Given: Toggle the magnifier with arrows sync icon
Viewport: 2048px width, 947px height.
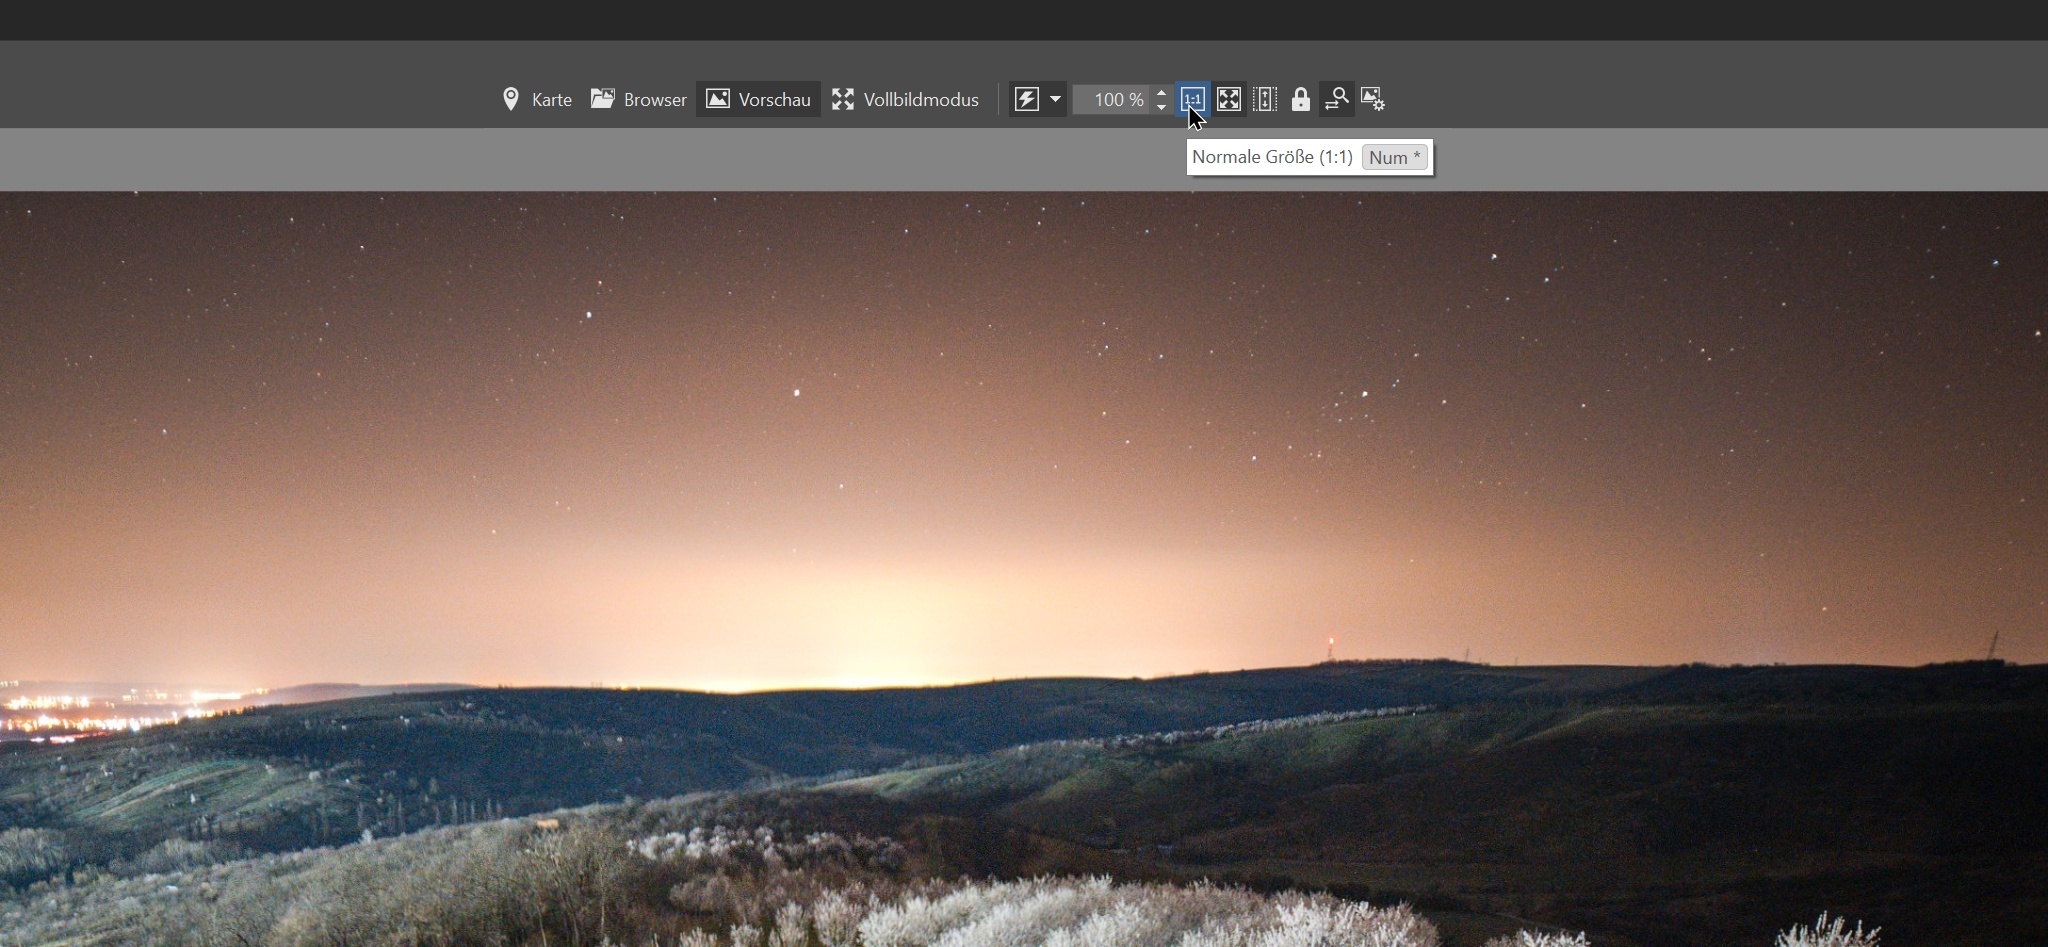Looking at the screenshot, I should pos(1336,99).
